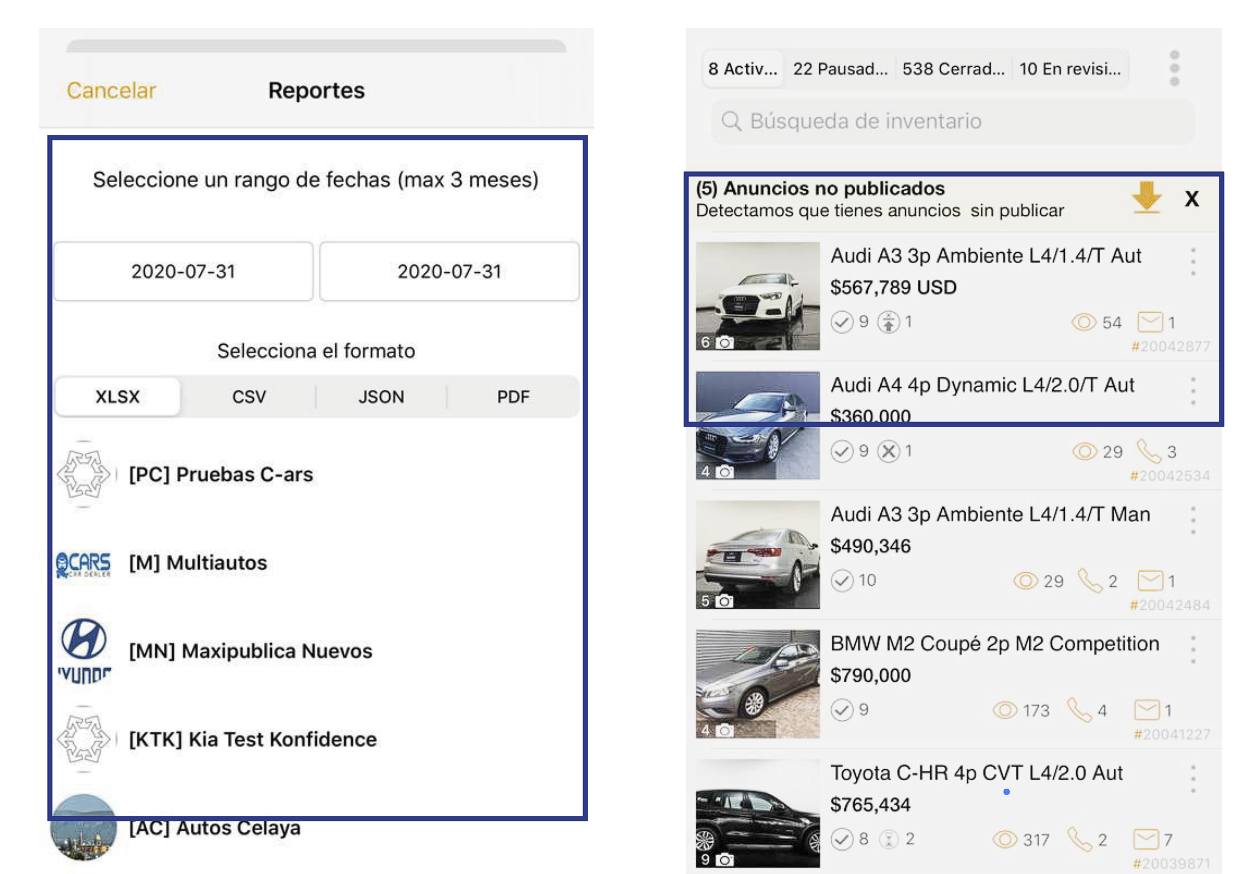
Task: Pick [MN] Maxipublica Nuevos from the list
Action: coord(316,651)
